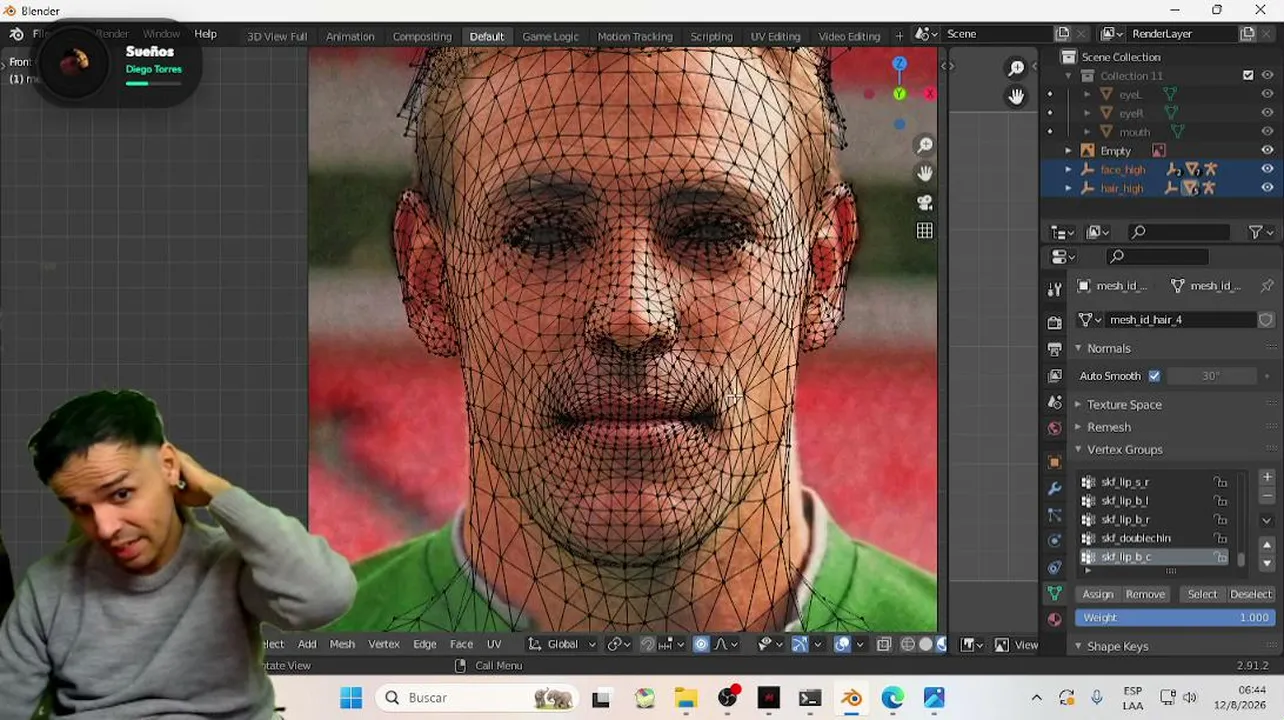Image resolution: width=1284 pixels, height=720 pixels.
Task: Open the Particles properties tab
Action: (x=1054, y=515)
